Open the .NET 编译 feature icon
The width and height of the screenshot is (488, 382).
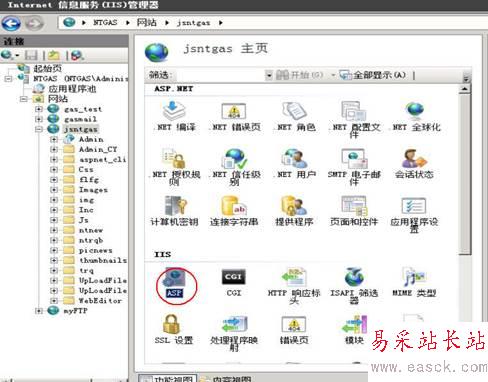pos(174,111)
